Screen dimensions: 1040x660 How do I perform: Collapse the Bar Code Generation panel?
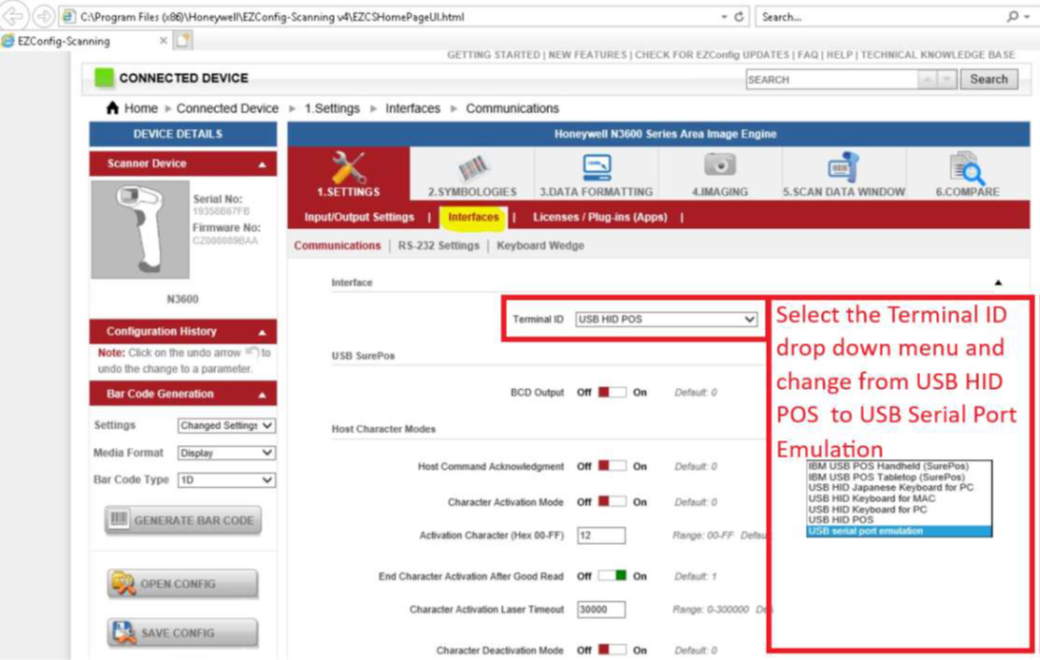(262, 395)
